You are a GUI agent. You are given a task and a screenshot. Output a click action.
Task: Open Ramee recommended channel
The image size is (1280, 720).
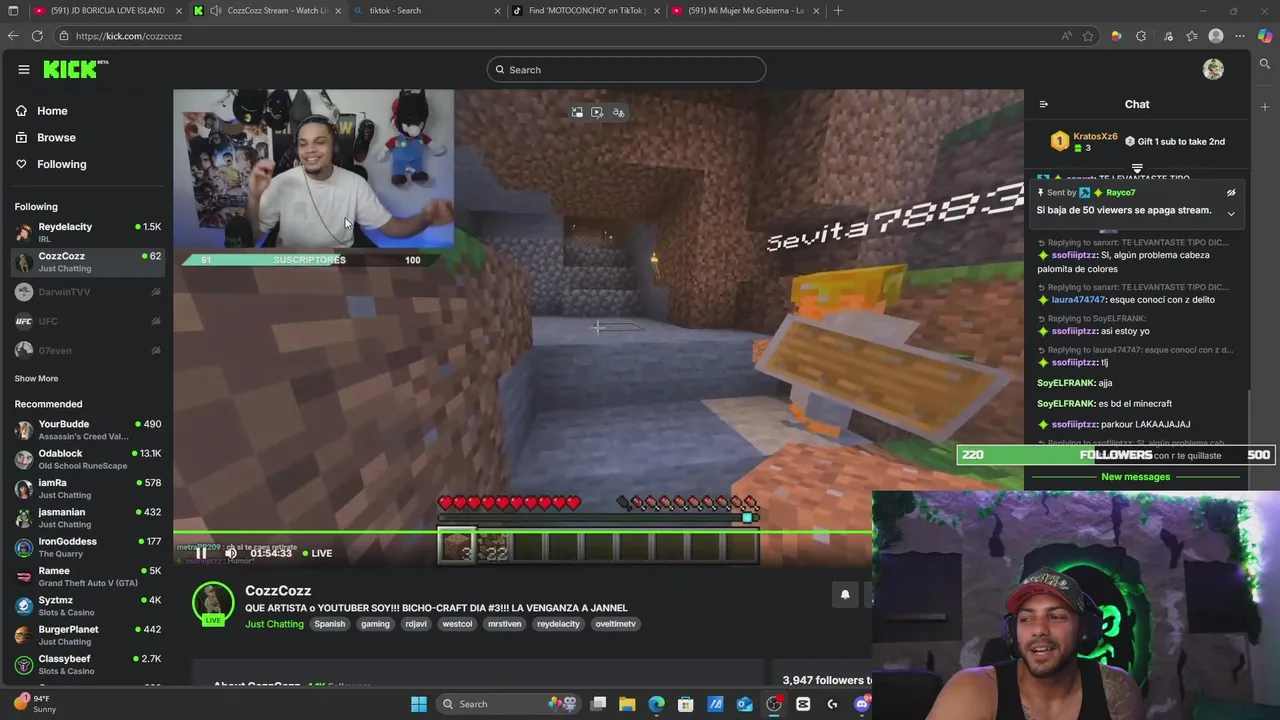pyautogui.click(x=88, y=576)
